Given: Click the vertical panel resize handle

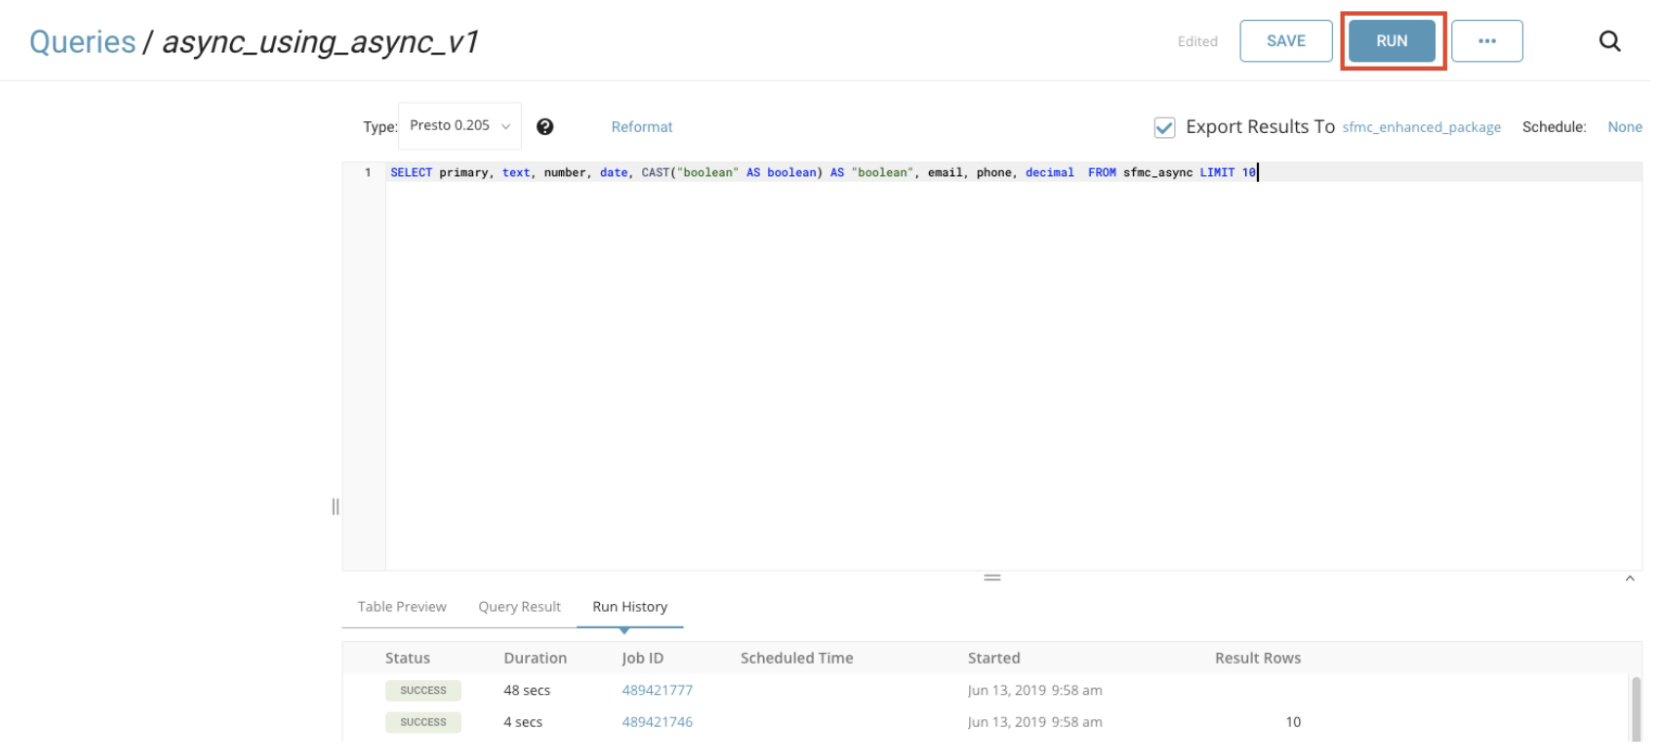Looking at the screenshot, I should tap(335, 506).
